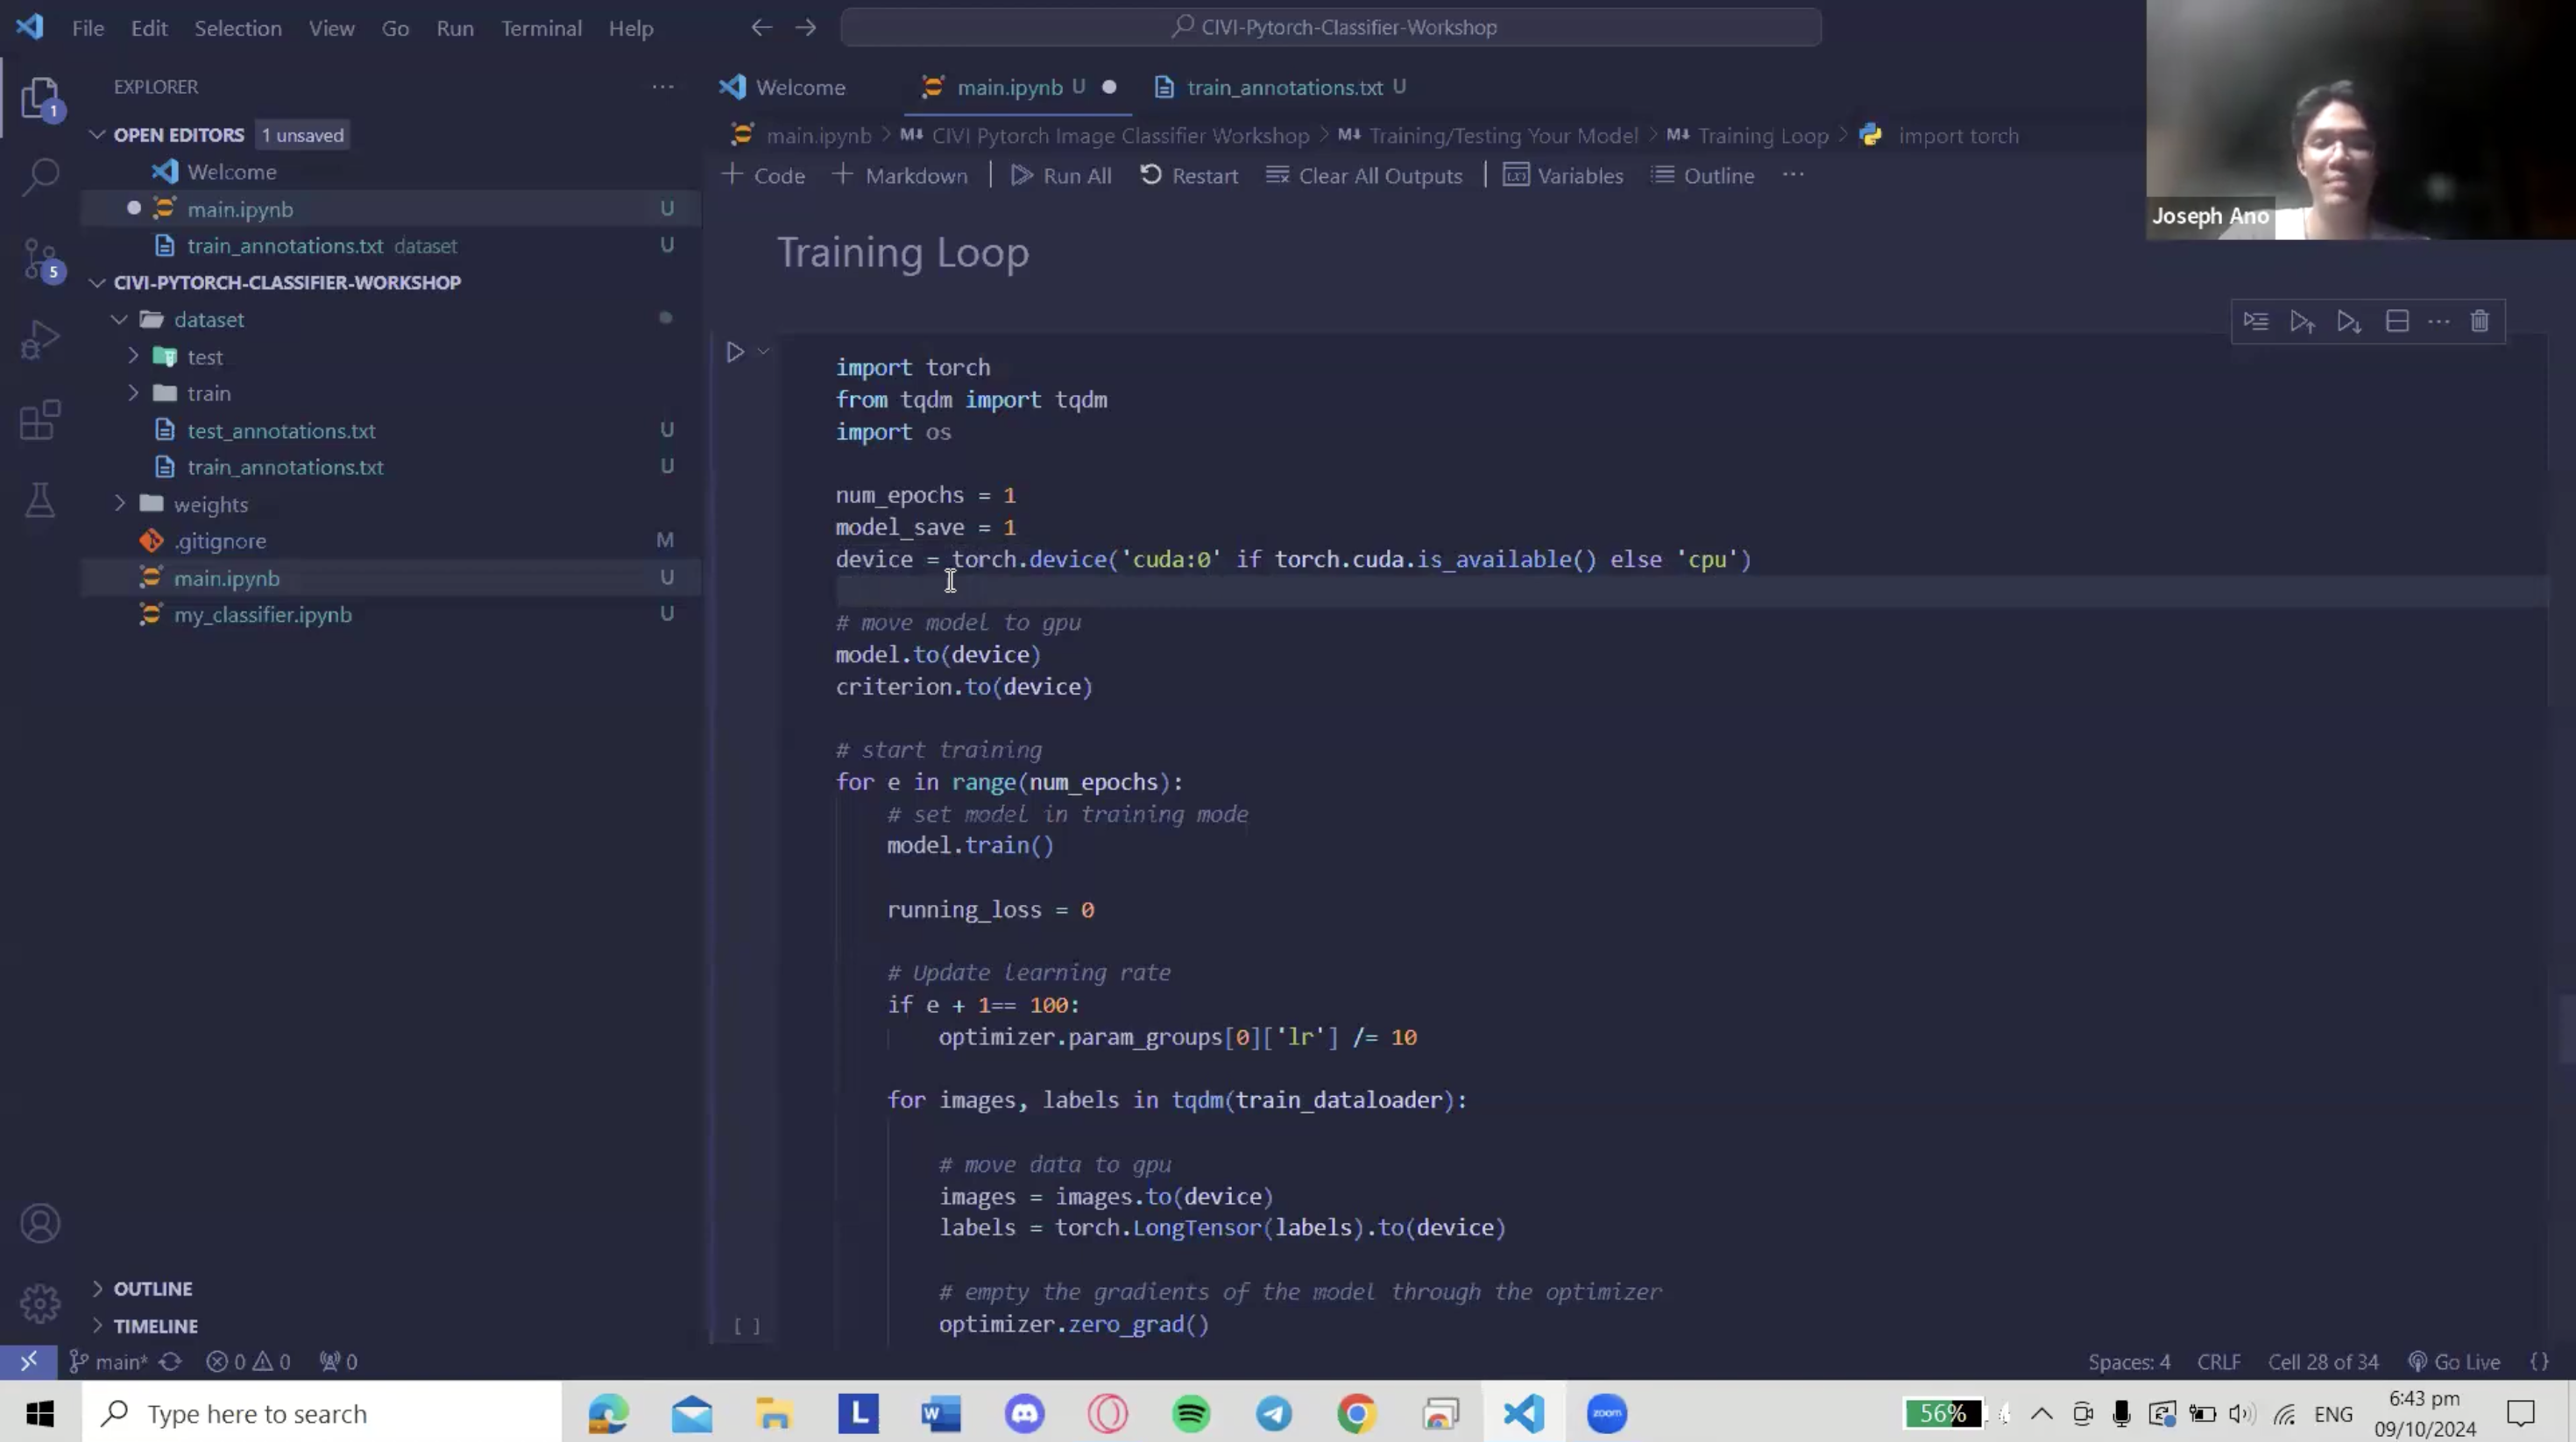Open Zoom from the taskbar
Viewport: 2576px width, 1442px height.
click(1607, 1413)
